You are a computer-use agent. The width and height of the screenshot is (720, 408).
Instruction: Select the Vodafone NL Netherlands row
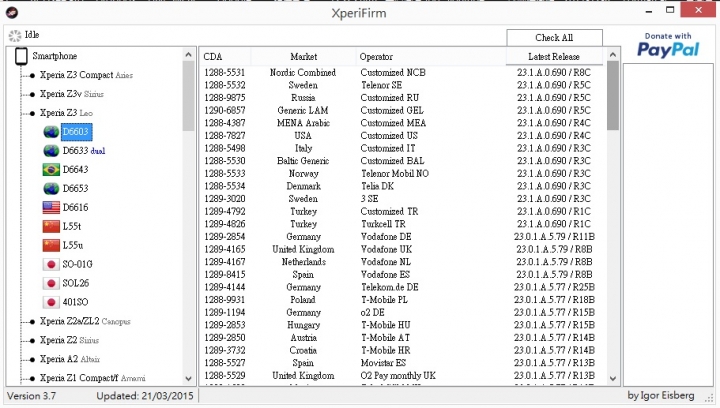pyautogui.click(x=403, y=262)
